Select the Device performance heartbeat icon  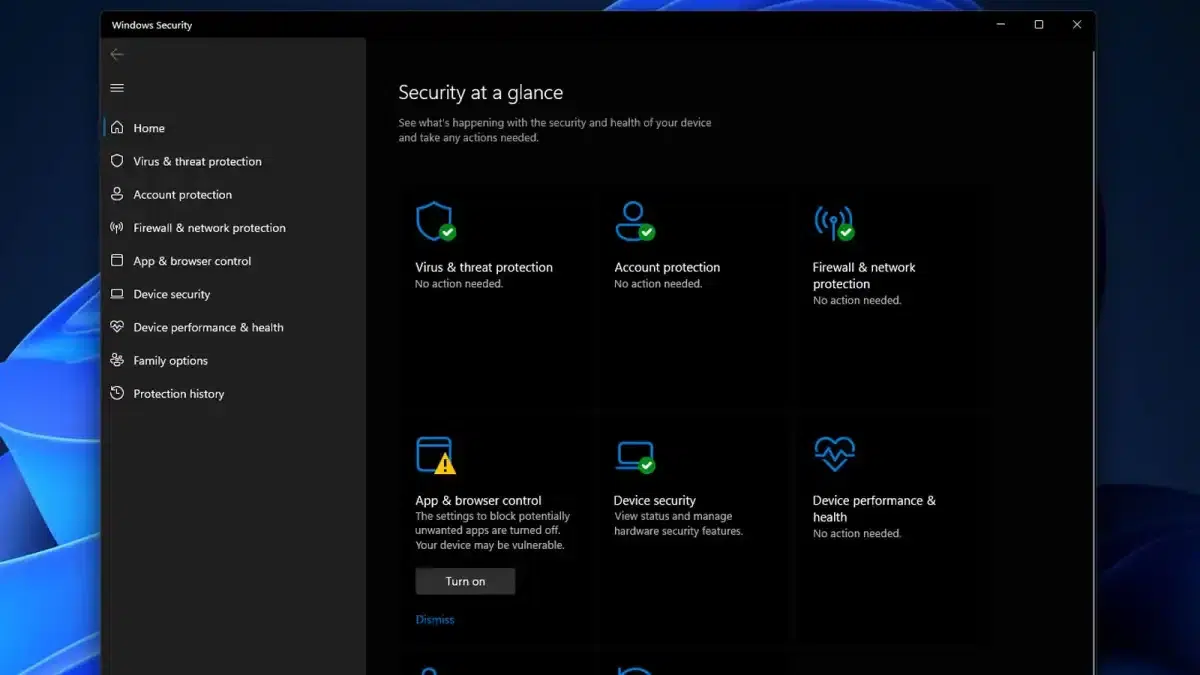834,453
